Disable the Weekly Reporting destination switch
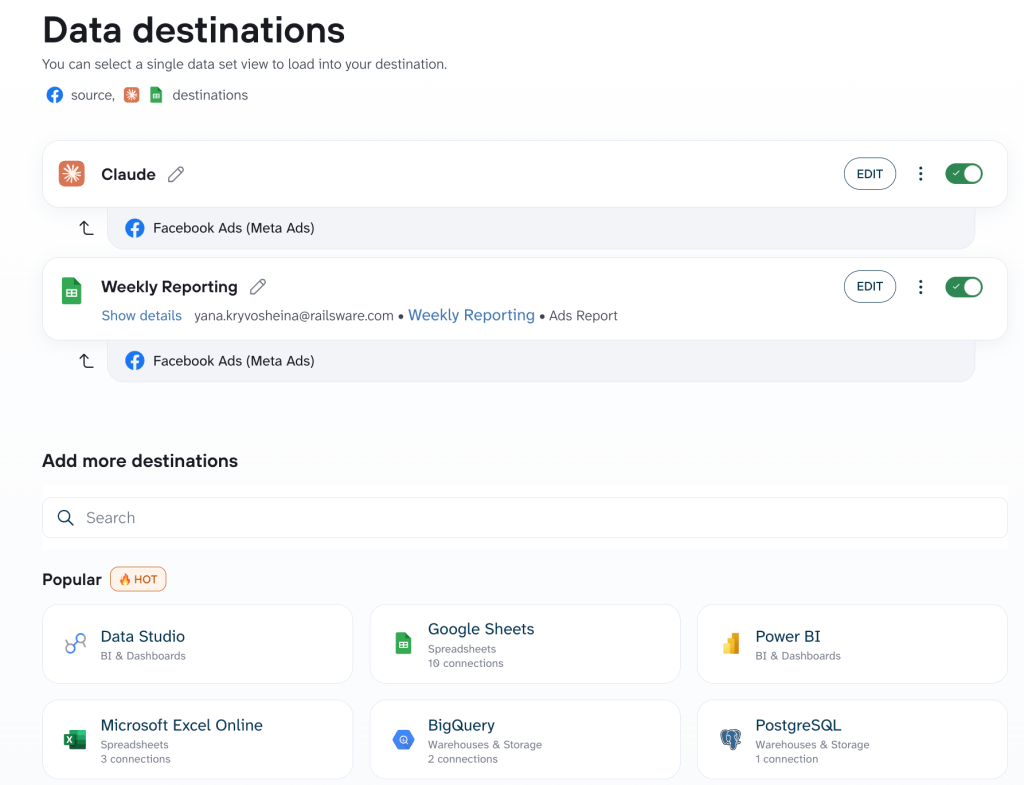This screenshot has width=1024, height=785. (964, 287)
